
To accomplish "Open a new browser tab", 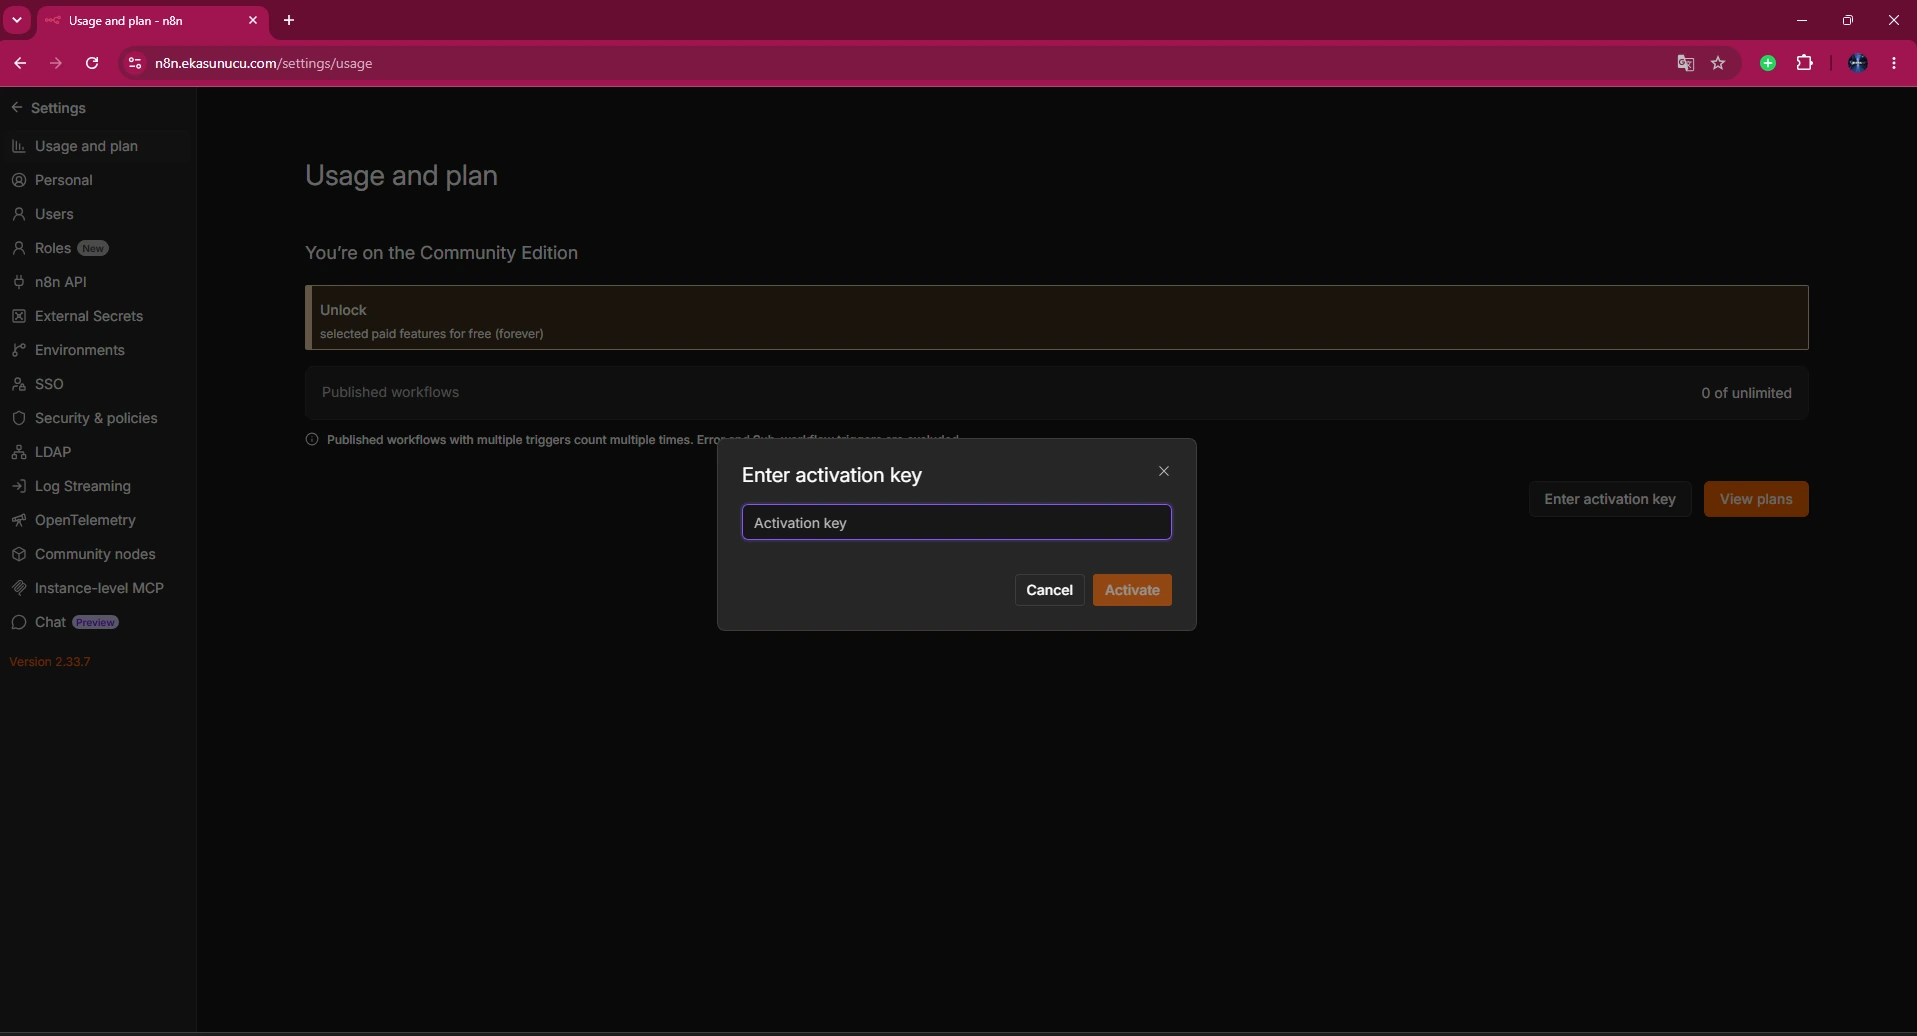I will pyautogui.click(x=289, y=20).
